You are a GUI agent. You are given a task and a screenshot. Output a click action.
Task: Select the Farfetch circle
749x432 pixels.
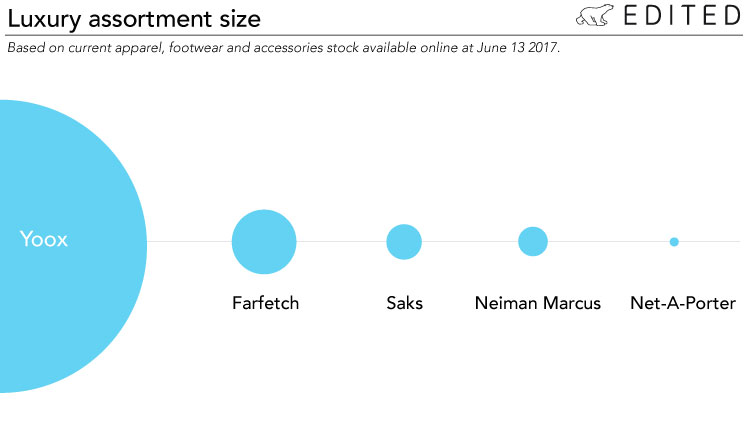[x=264, y=242]
